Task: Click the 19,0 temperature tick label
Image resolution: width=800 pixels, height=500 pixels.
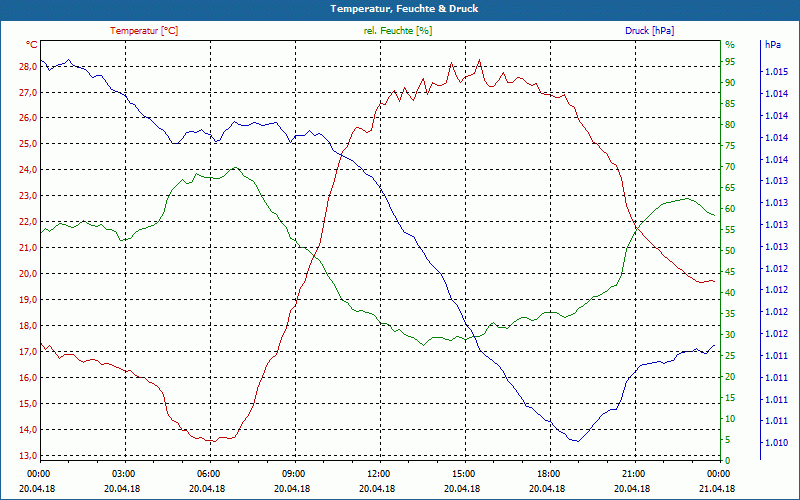Action: pos(26,299)
